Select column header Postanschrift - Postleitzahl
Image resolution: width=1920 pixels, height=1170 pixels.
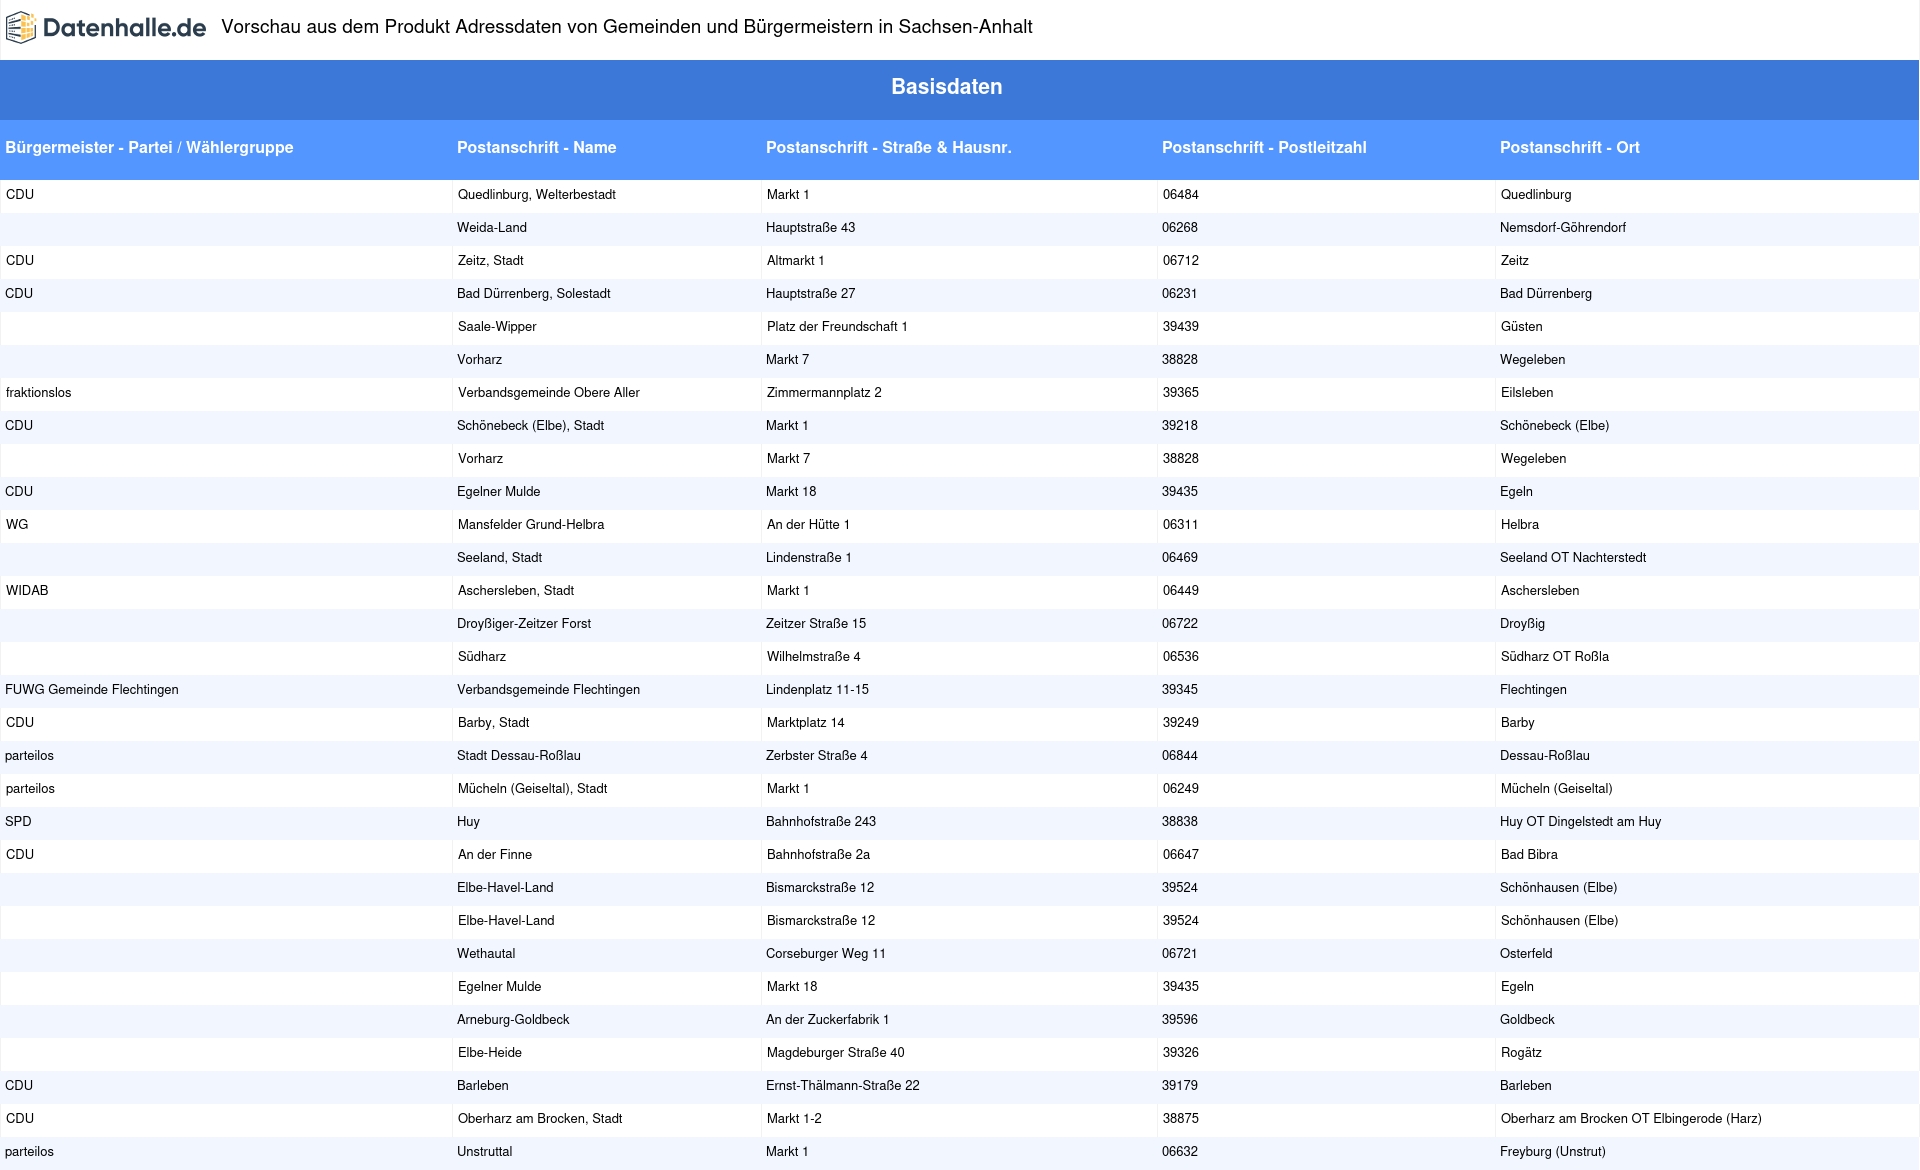point(1264,147)
